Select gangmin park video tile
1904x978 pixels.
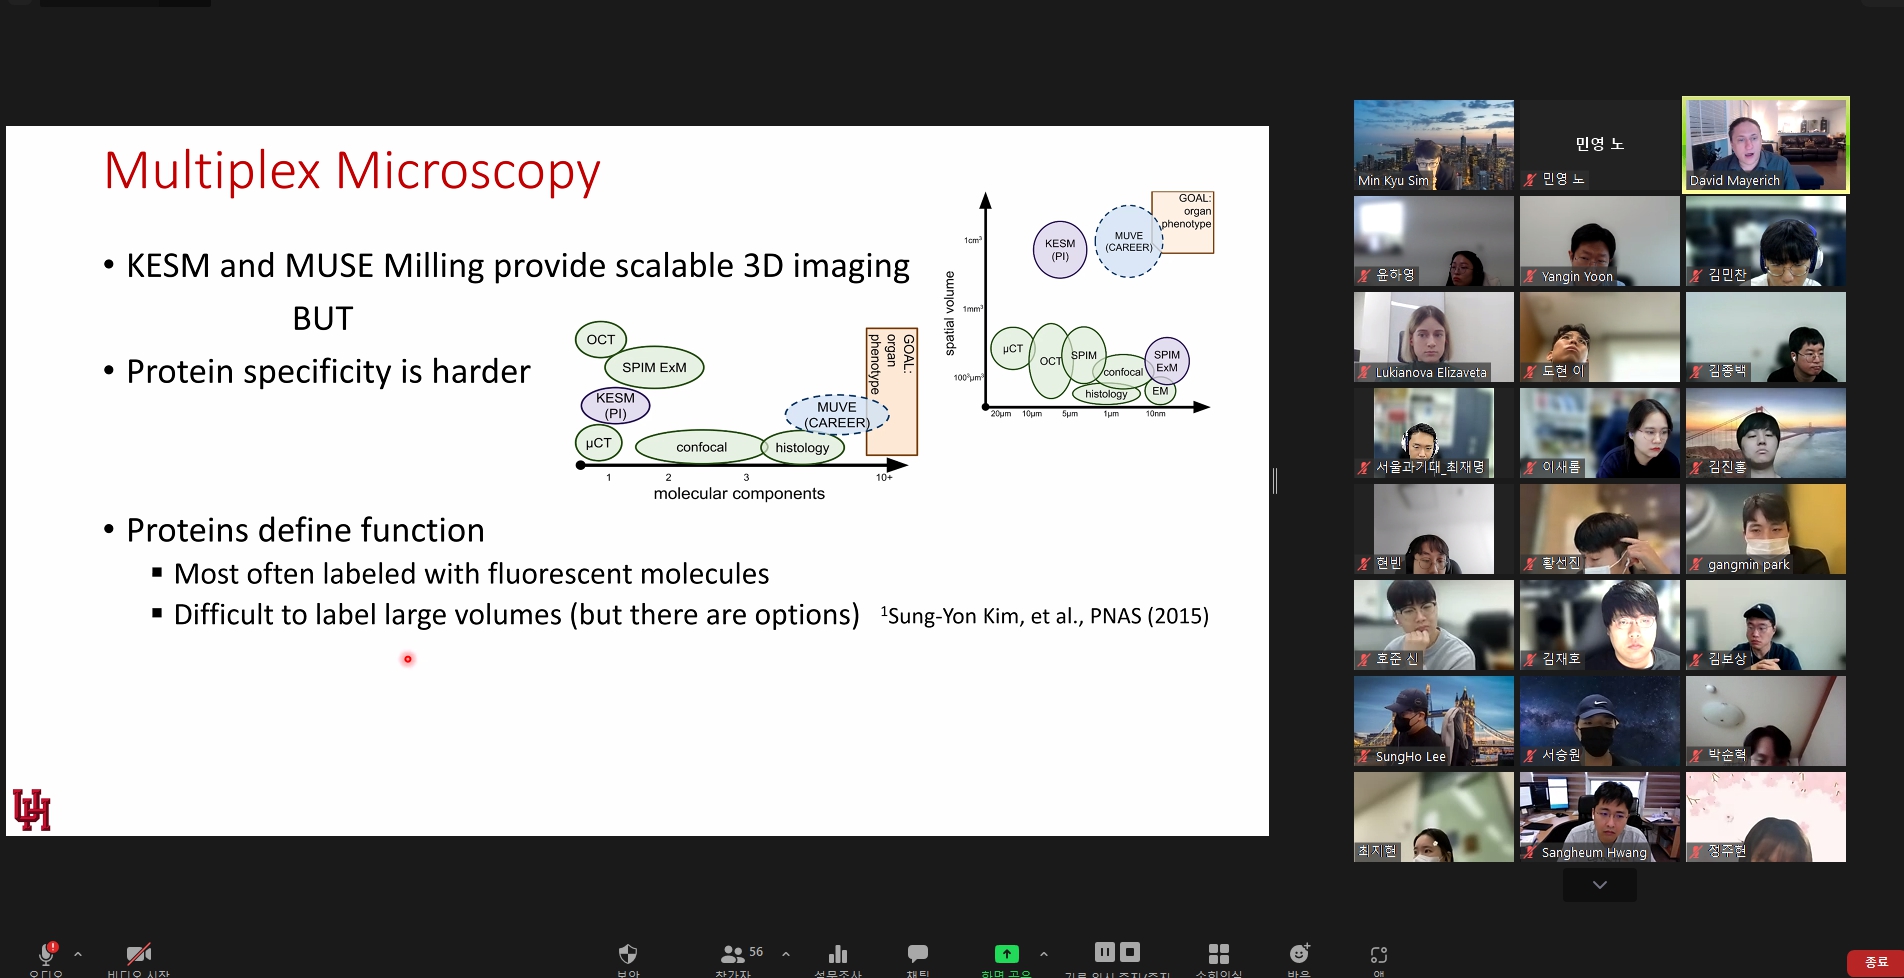coord(1766,529)
